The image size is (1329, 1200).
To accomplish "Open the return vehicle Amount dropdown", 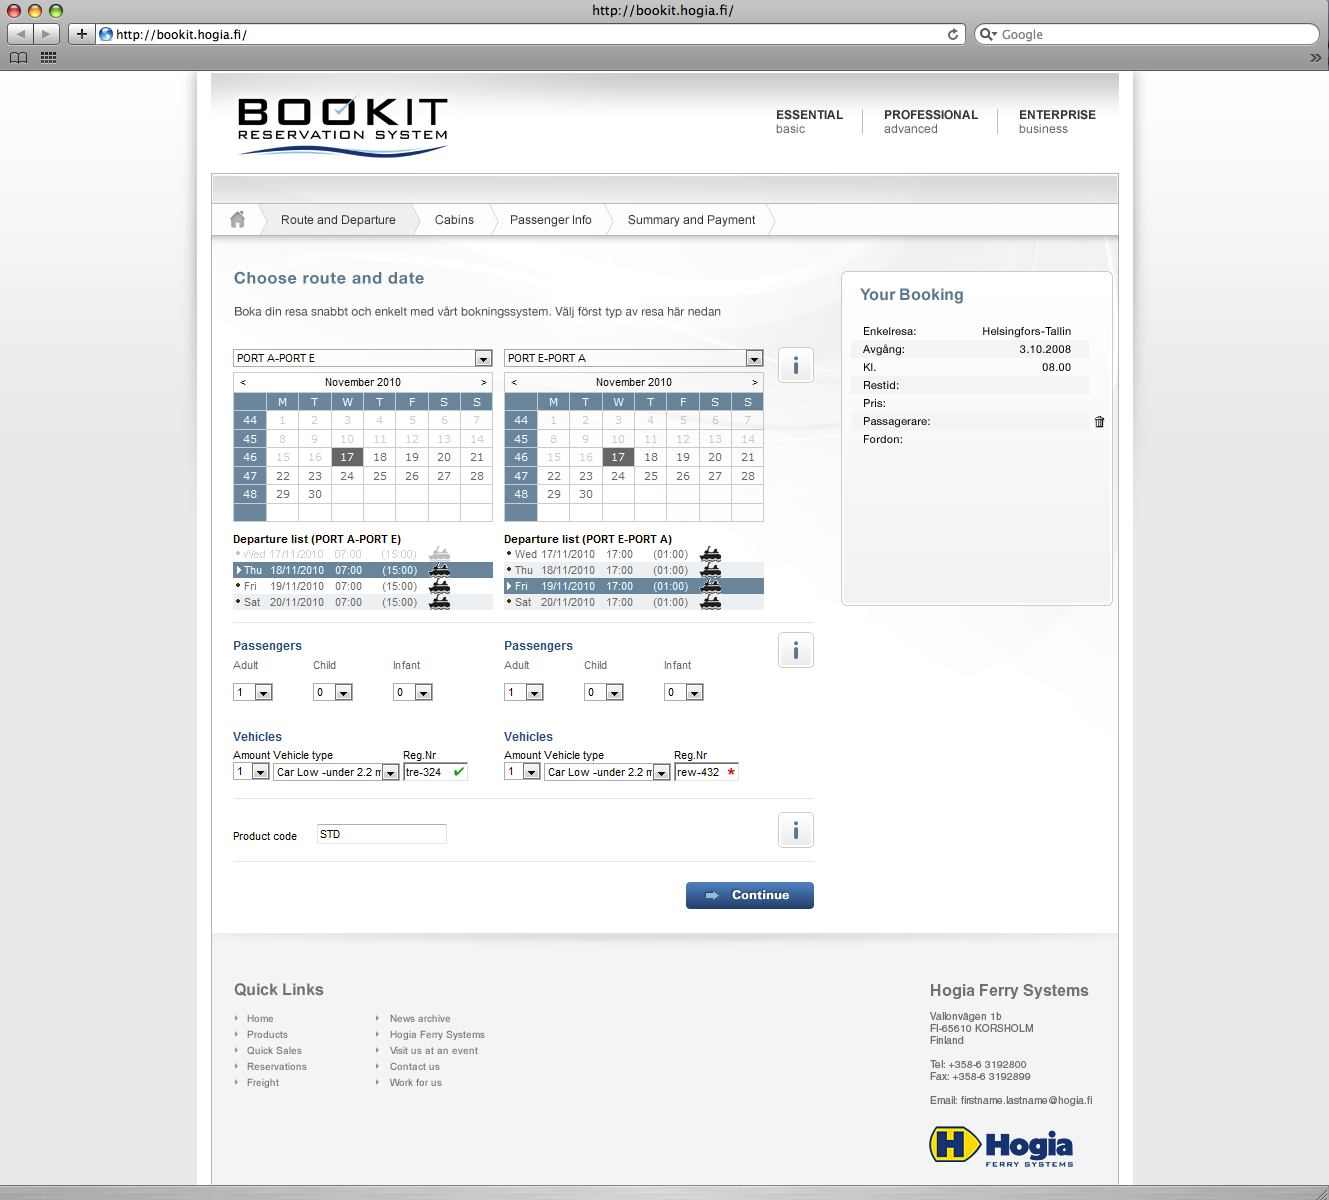I will (x=522, y=772).
